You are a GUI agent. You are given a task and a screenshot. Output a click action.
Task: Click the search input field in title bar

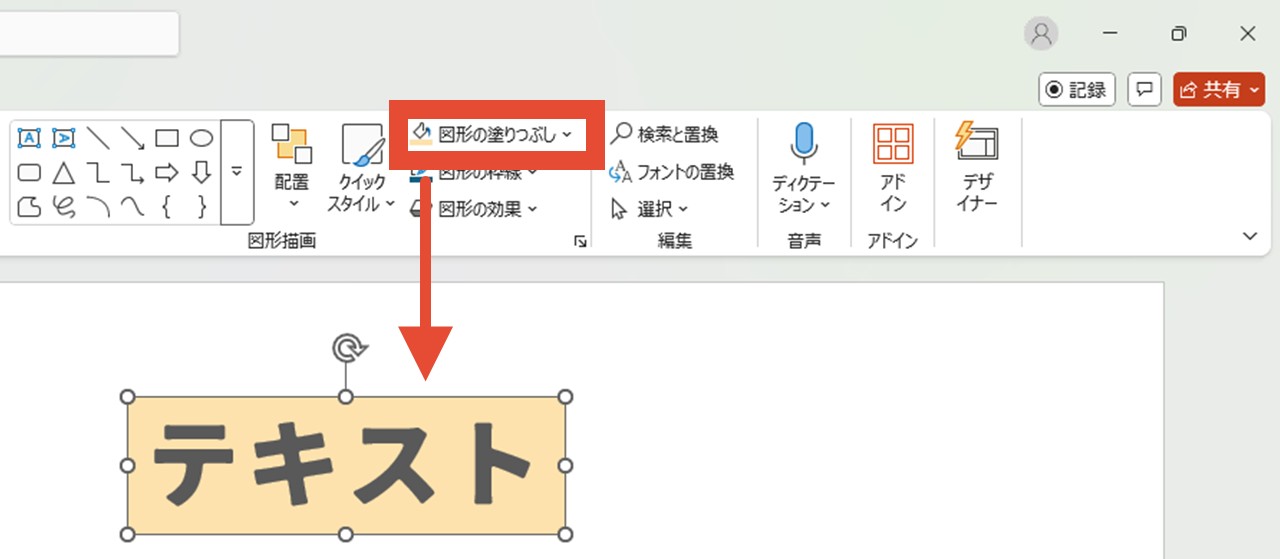tap(89, 34)
